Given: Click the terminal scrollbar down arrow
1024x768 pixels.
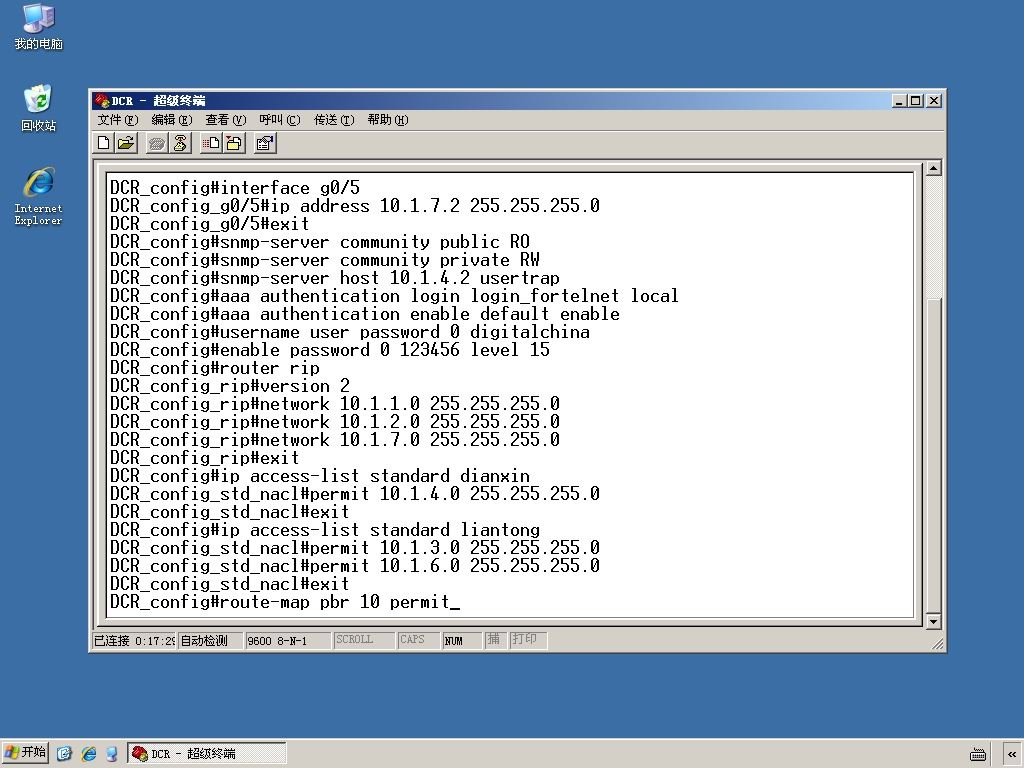Looking at the screenshot, I should point(933,622).
